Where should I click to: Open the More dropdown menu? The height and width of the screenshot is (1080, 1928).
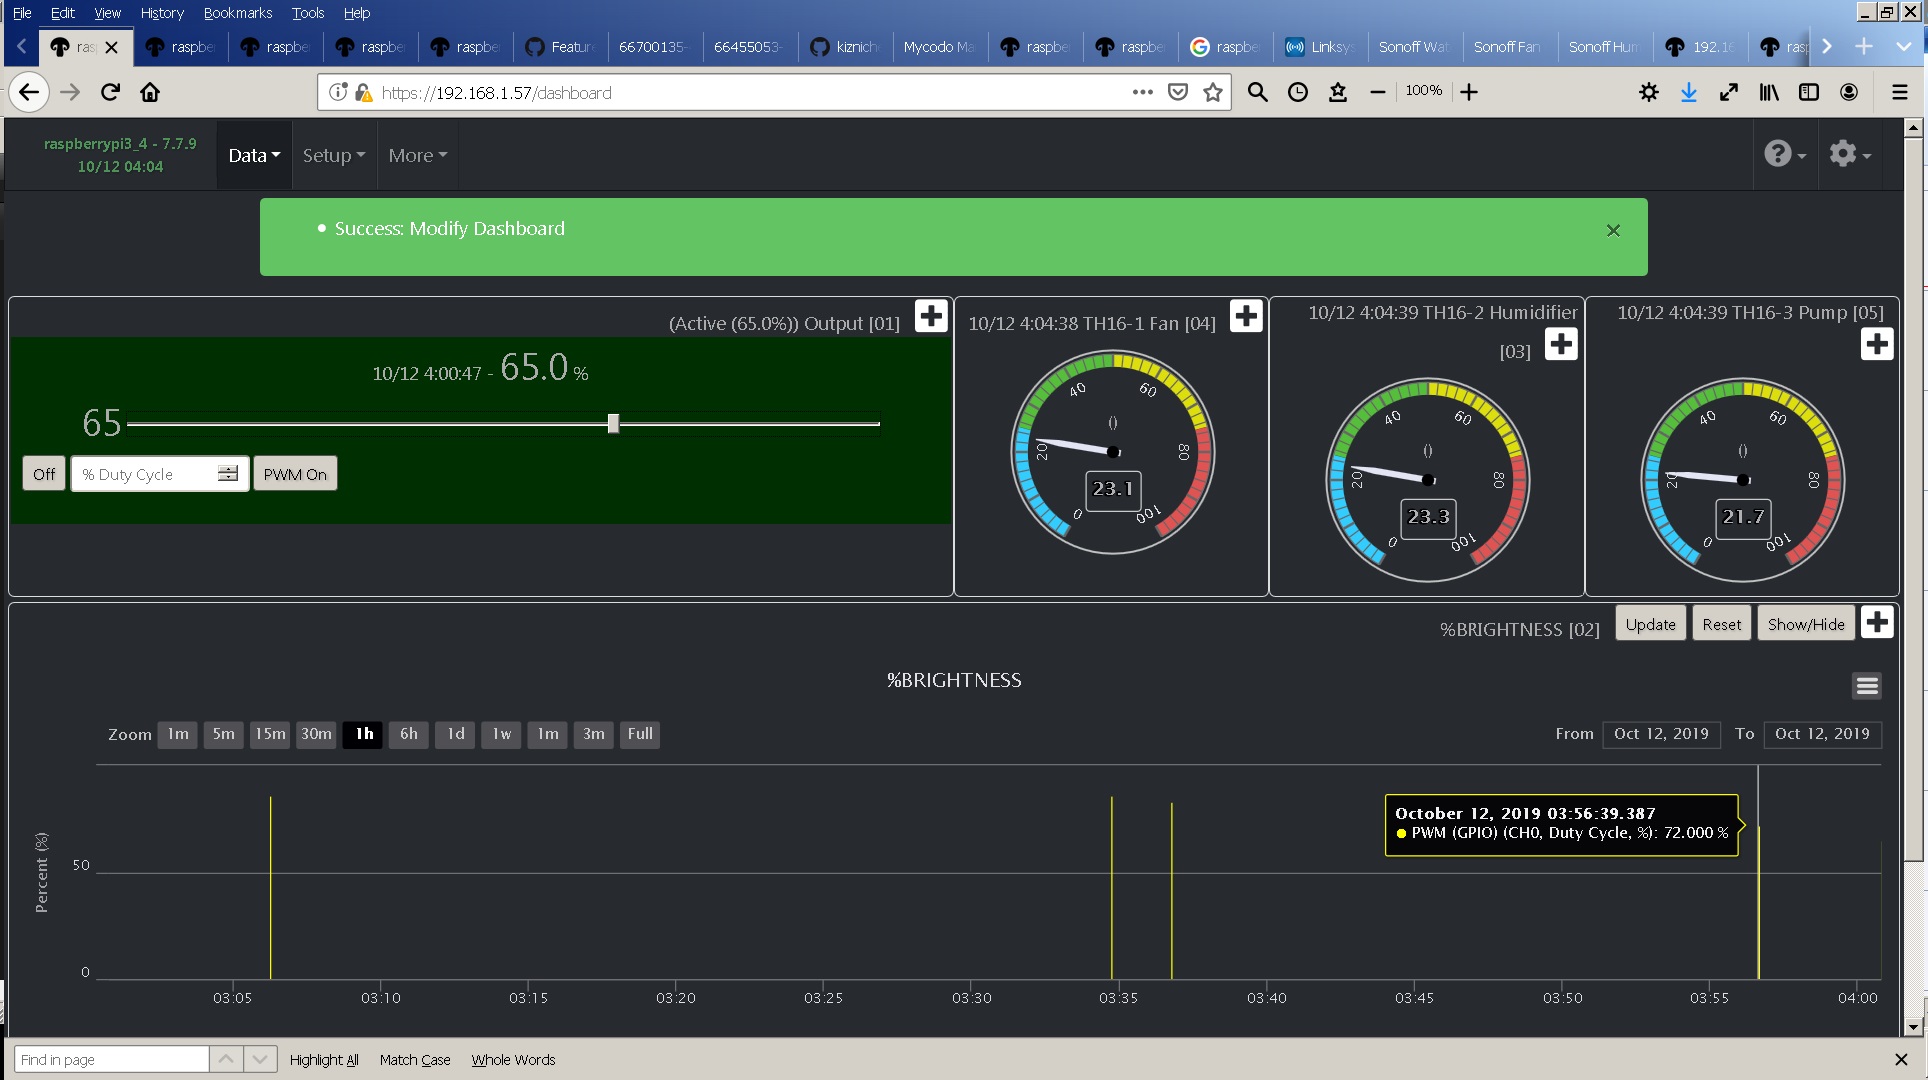[x=417, y=155]
